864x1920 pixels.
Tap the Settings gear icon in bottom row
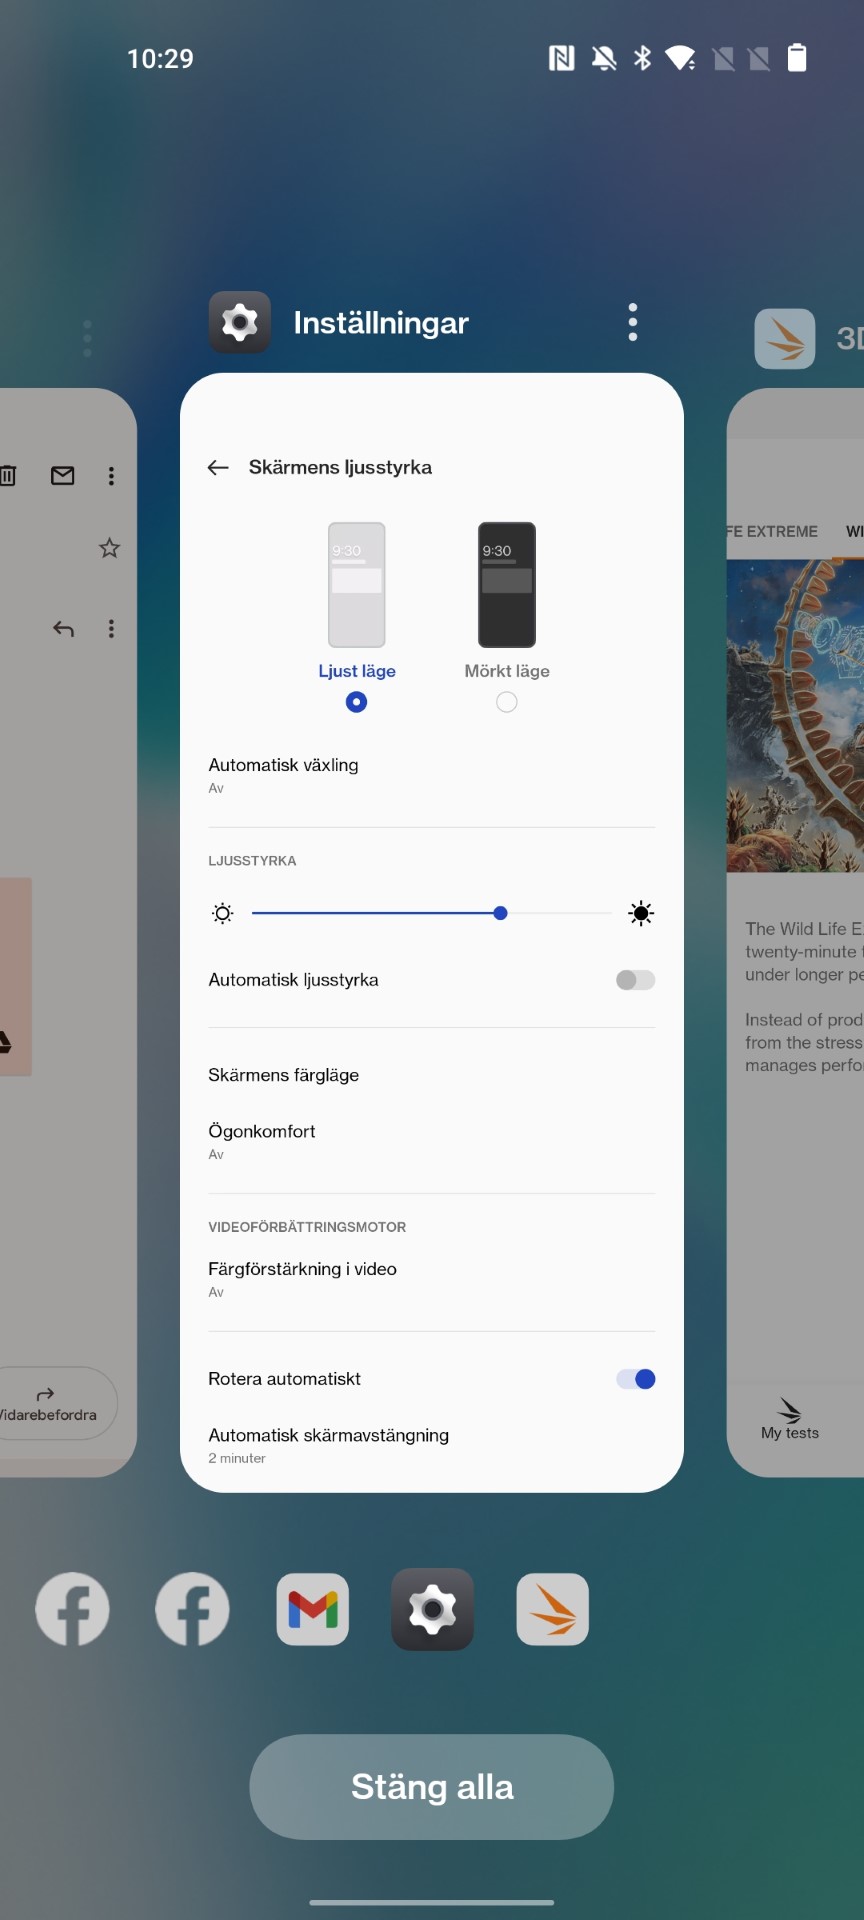coord(432,1609)
